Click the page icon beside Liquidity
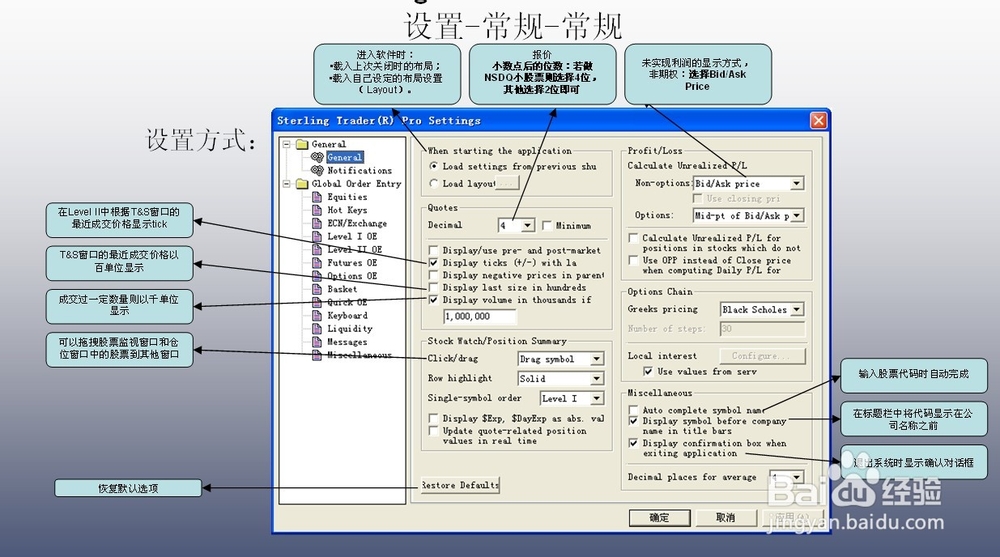This screenshot has height=557, width=1000. click(x=316, y=329)
